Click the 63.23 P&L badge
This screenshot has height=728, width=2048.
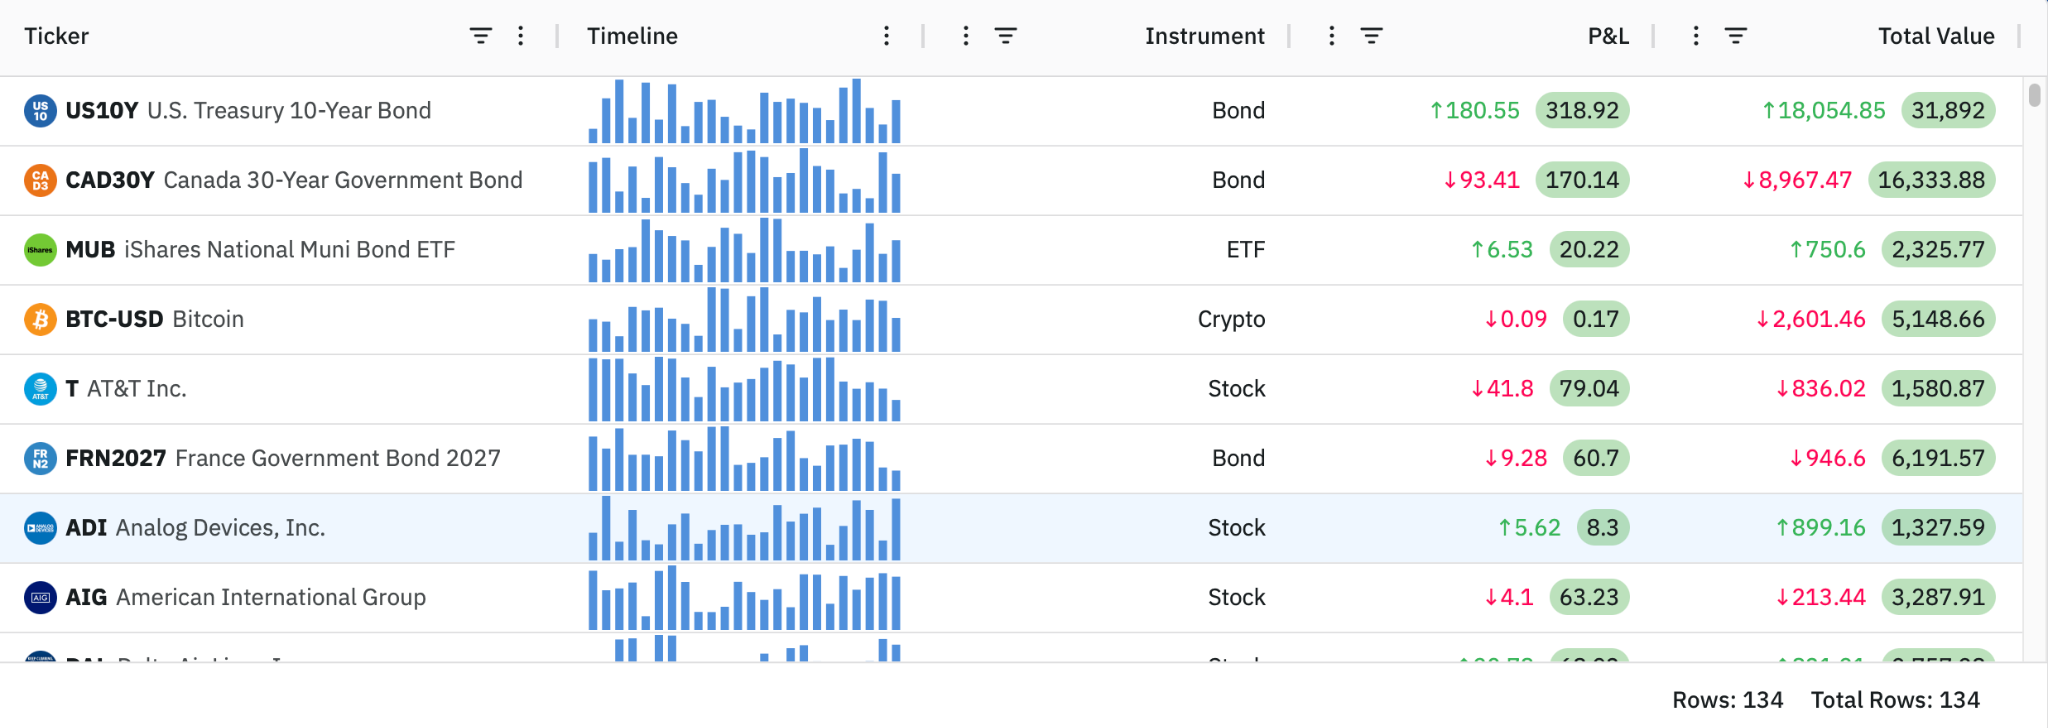point(1589,597)
